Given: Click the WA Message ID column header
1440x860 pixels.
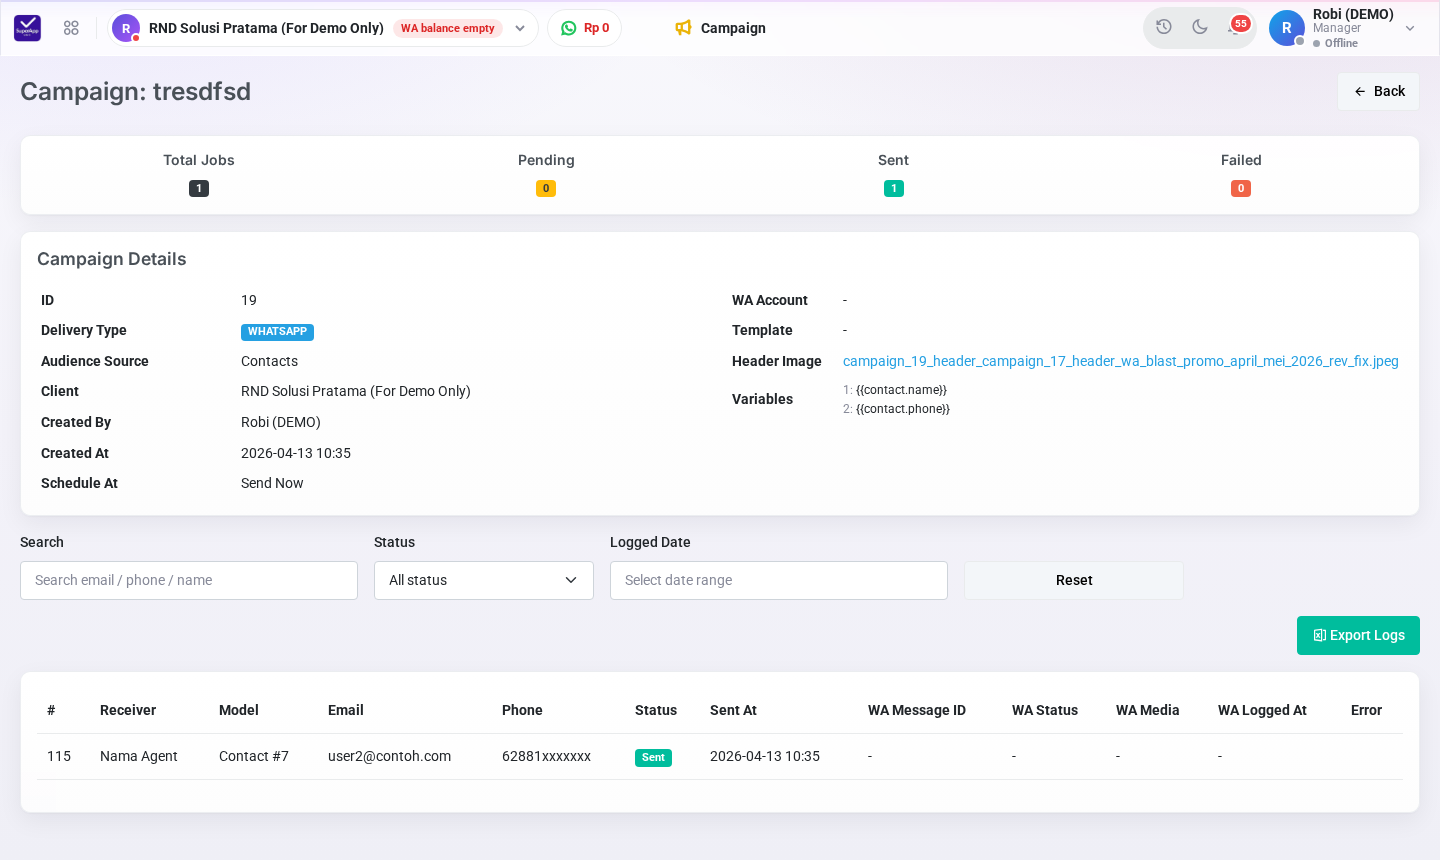Looking at the screenshot, I should click(917, 710).
